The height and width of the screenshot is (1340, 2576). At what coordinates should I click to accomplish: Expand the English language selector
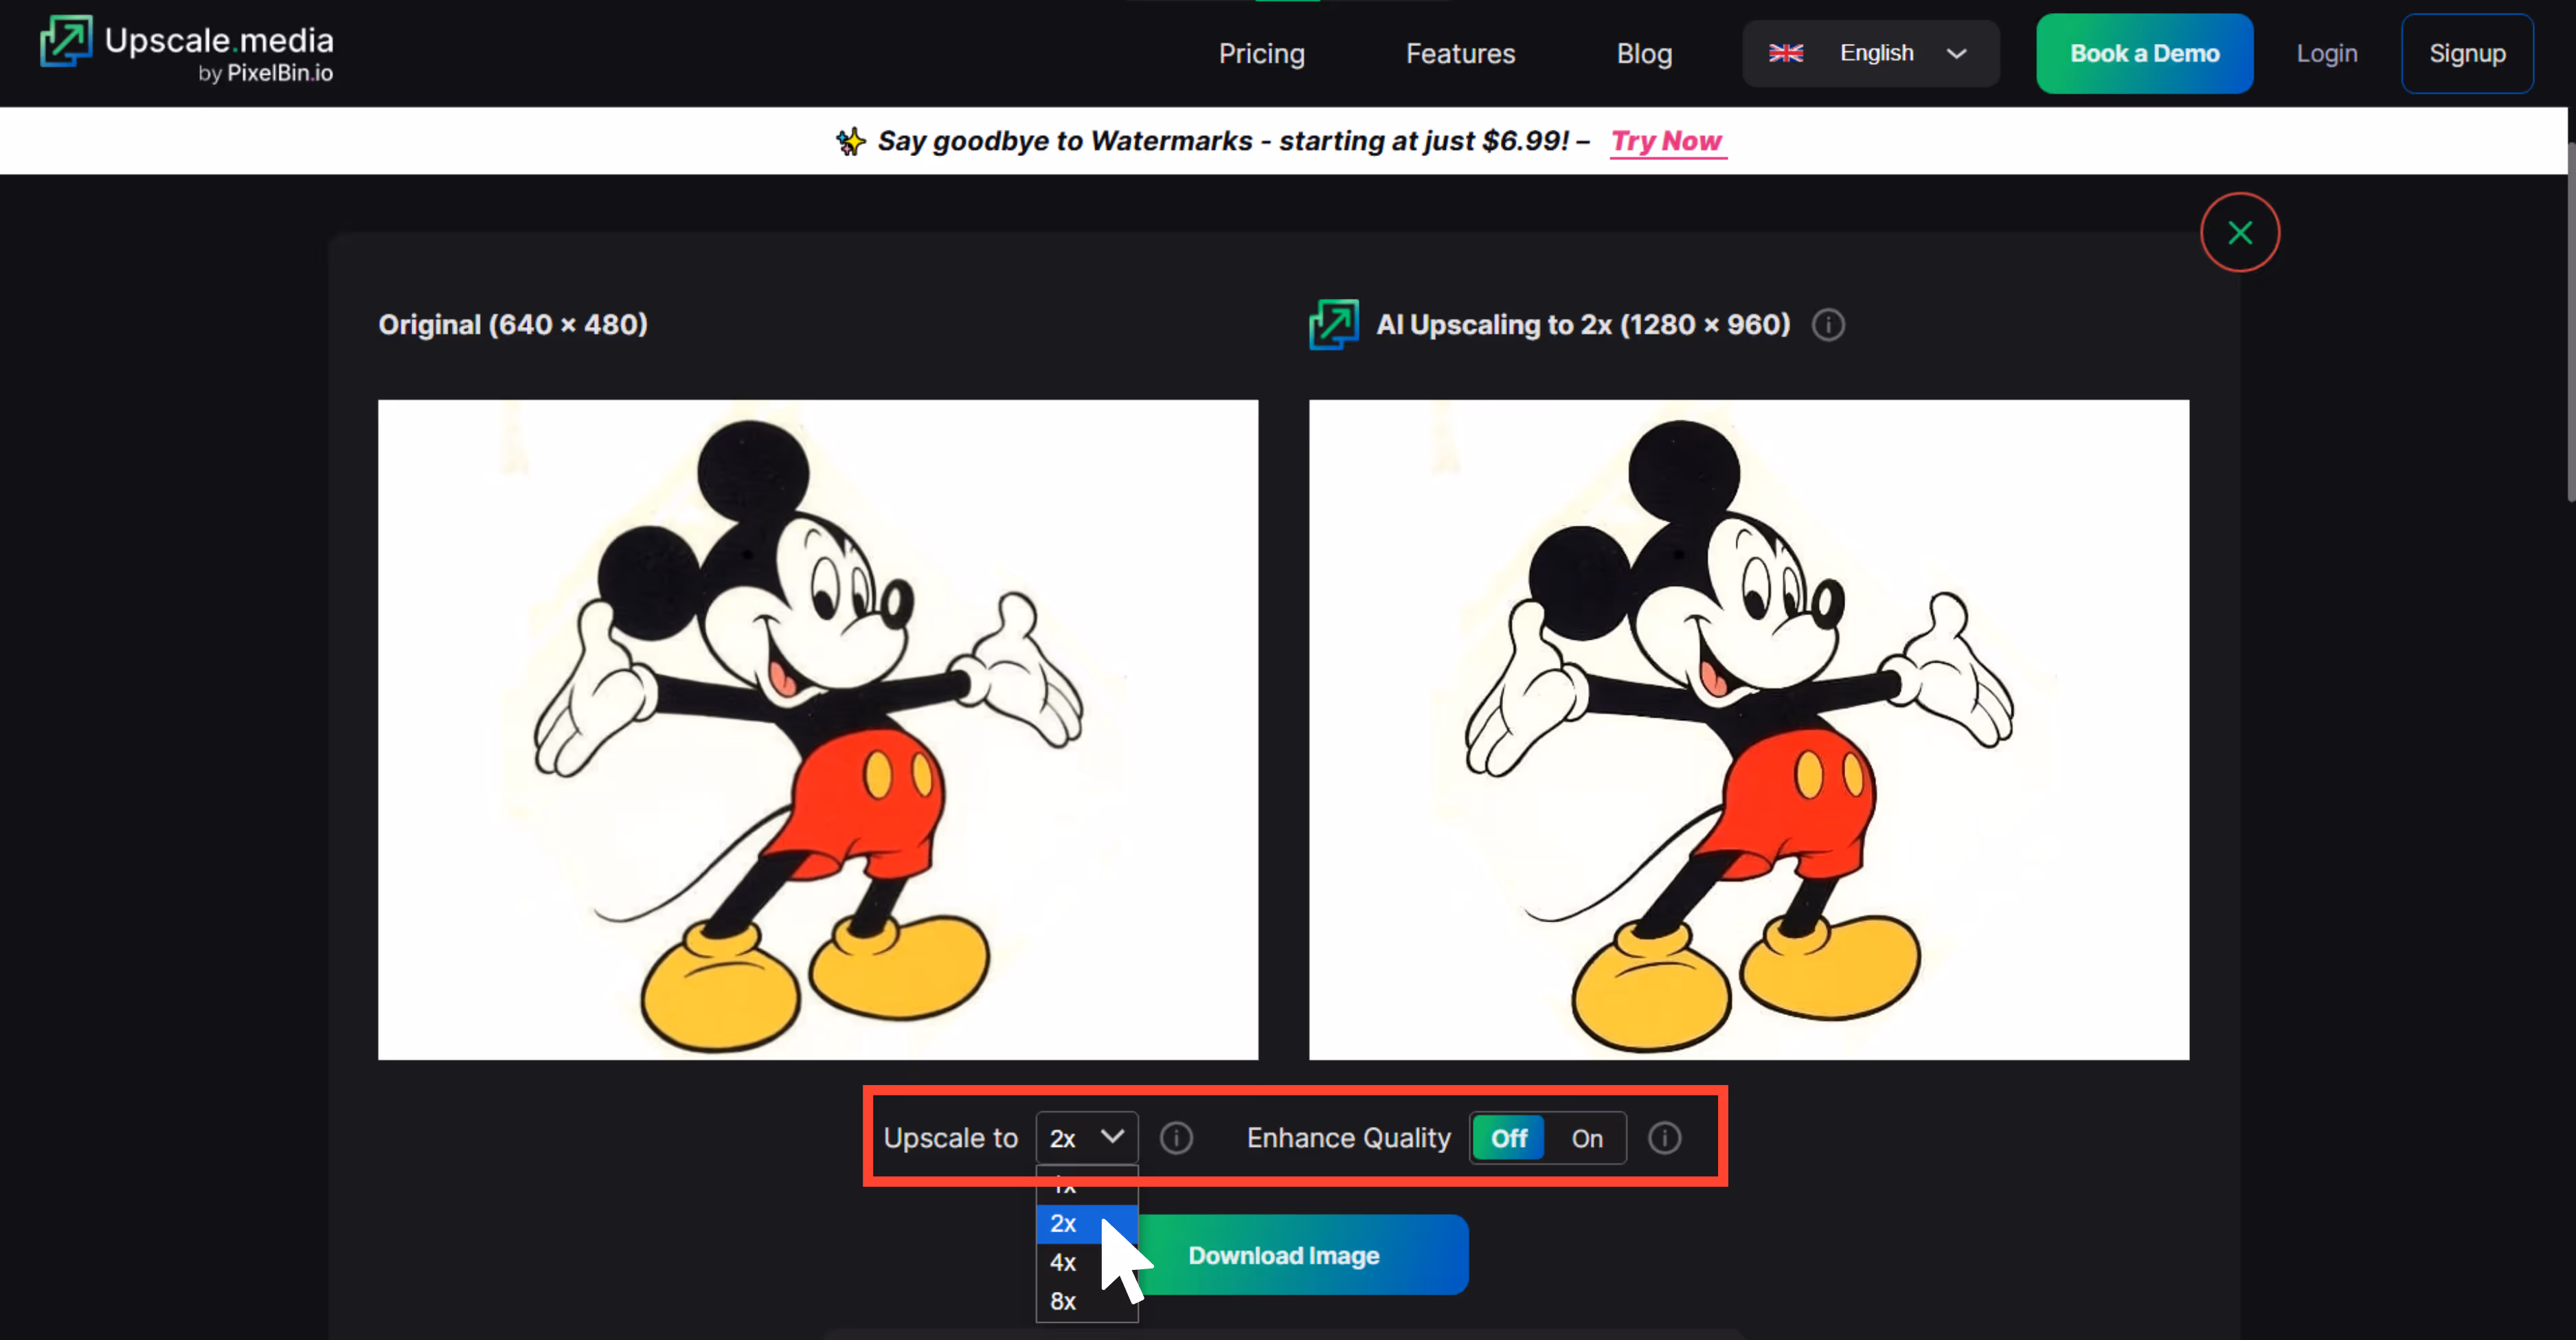point(1870,53)
